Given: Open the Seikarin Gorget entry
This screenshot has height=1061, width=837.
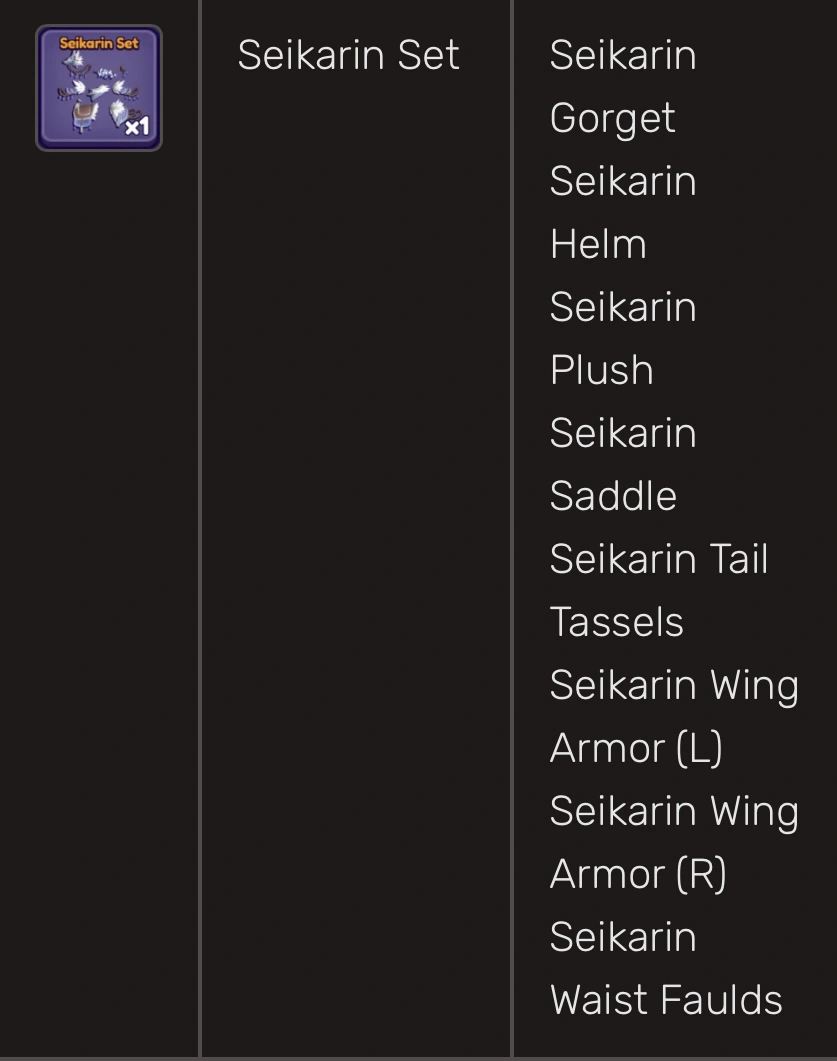Looking at the screenshot, I should tap(622, 86).
